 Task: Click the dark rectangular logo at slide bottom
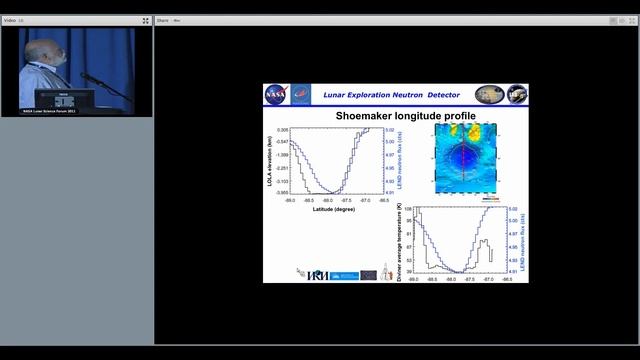point(369,276)
